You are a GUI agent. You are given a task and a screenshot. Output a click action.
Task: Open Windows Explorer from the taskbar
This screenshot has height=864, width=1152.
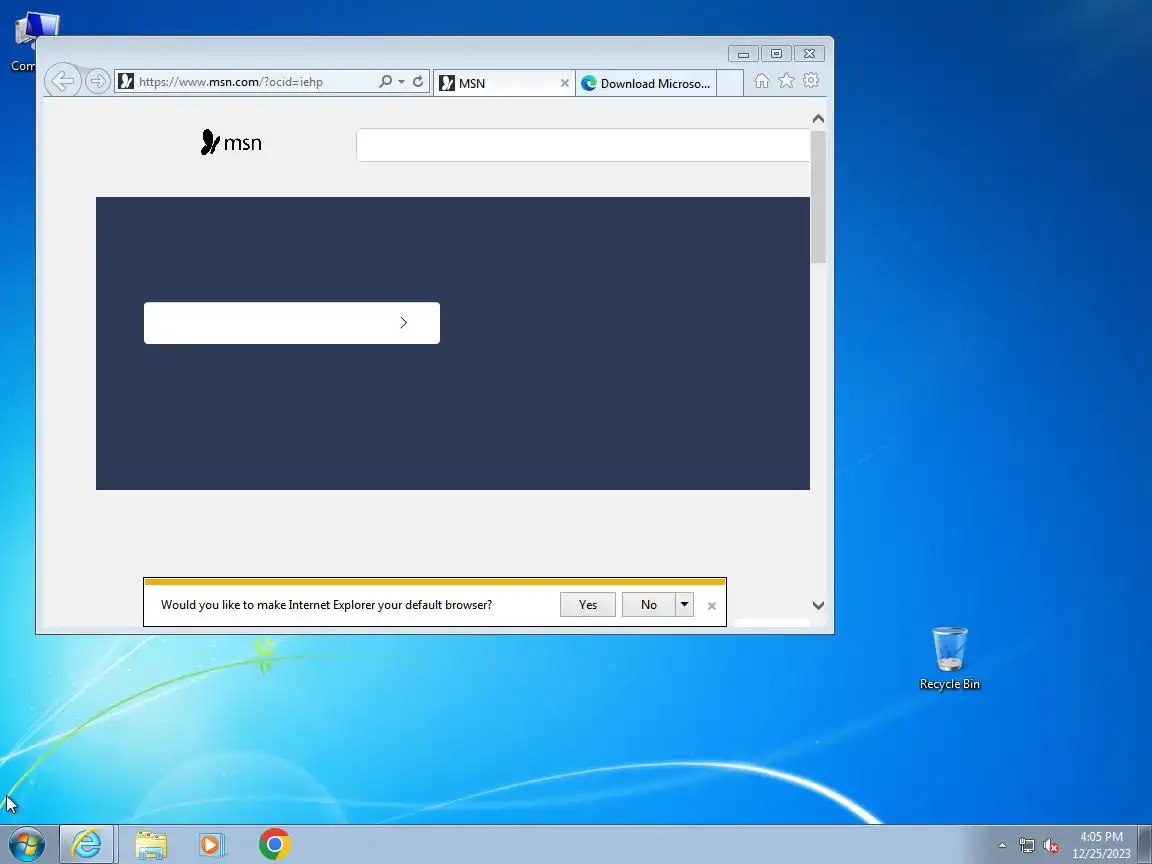tap(151, 845)
